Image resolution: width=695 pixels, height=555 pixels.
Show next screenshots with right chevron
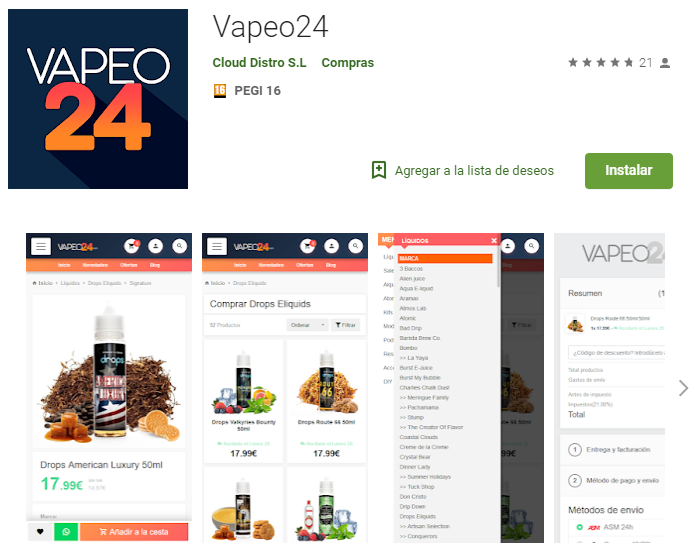[683, 388]
